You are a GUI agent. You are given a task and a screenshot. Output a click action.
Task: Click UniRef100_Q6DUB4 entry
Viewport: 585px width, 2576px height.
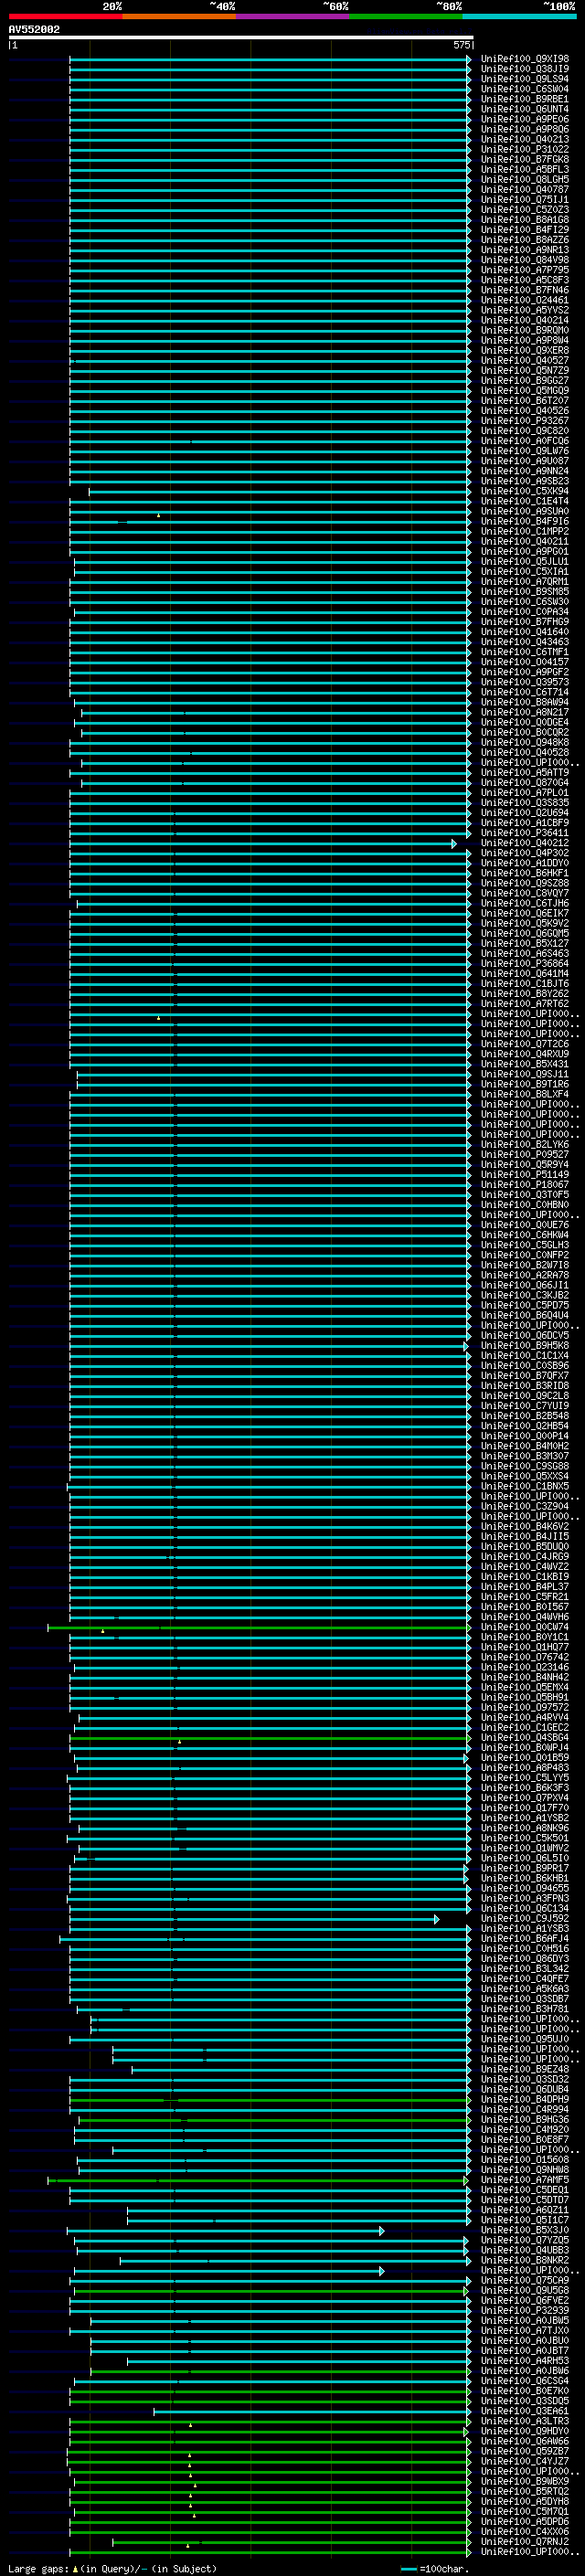[525, 2089]
